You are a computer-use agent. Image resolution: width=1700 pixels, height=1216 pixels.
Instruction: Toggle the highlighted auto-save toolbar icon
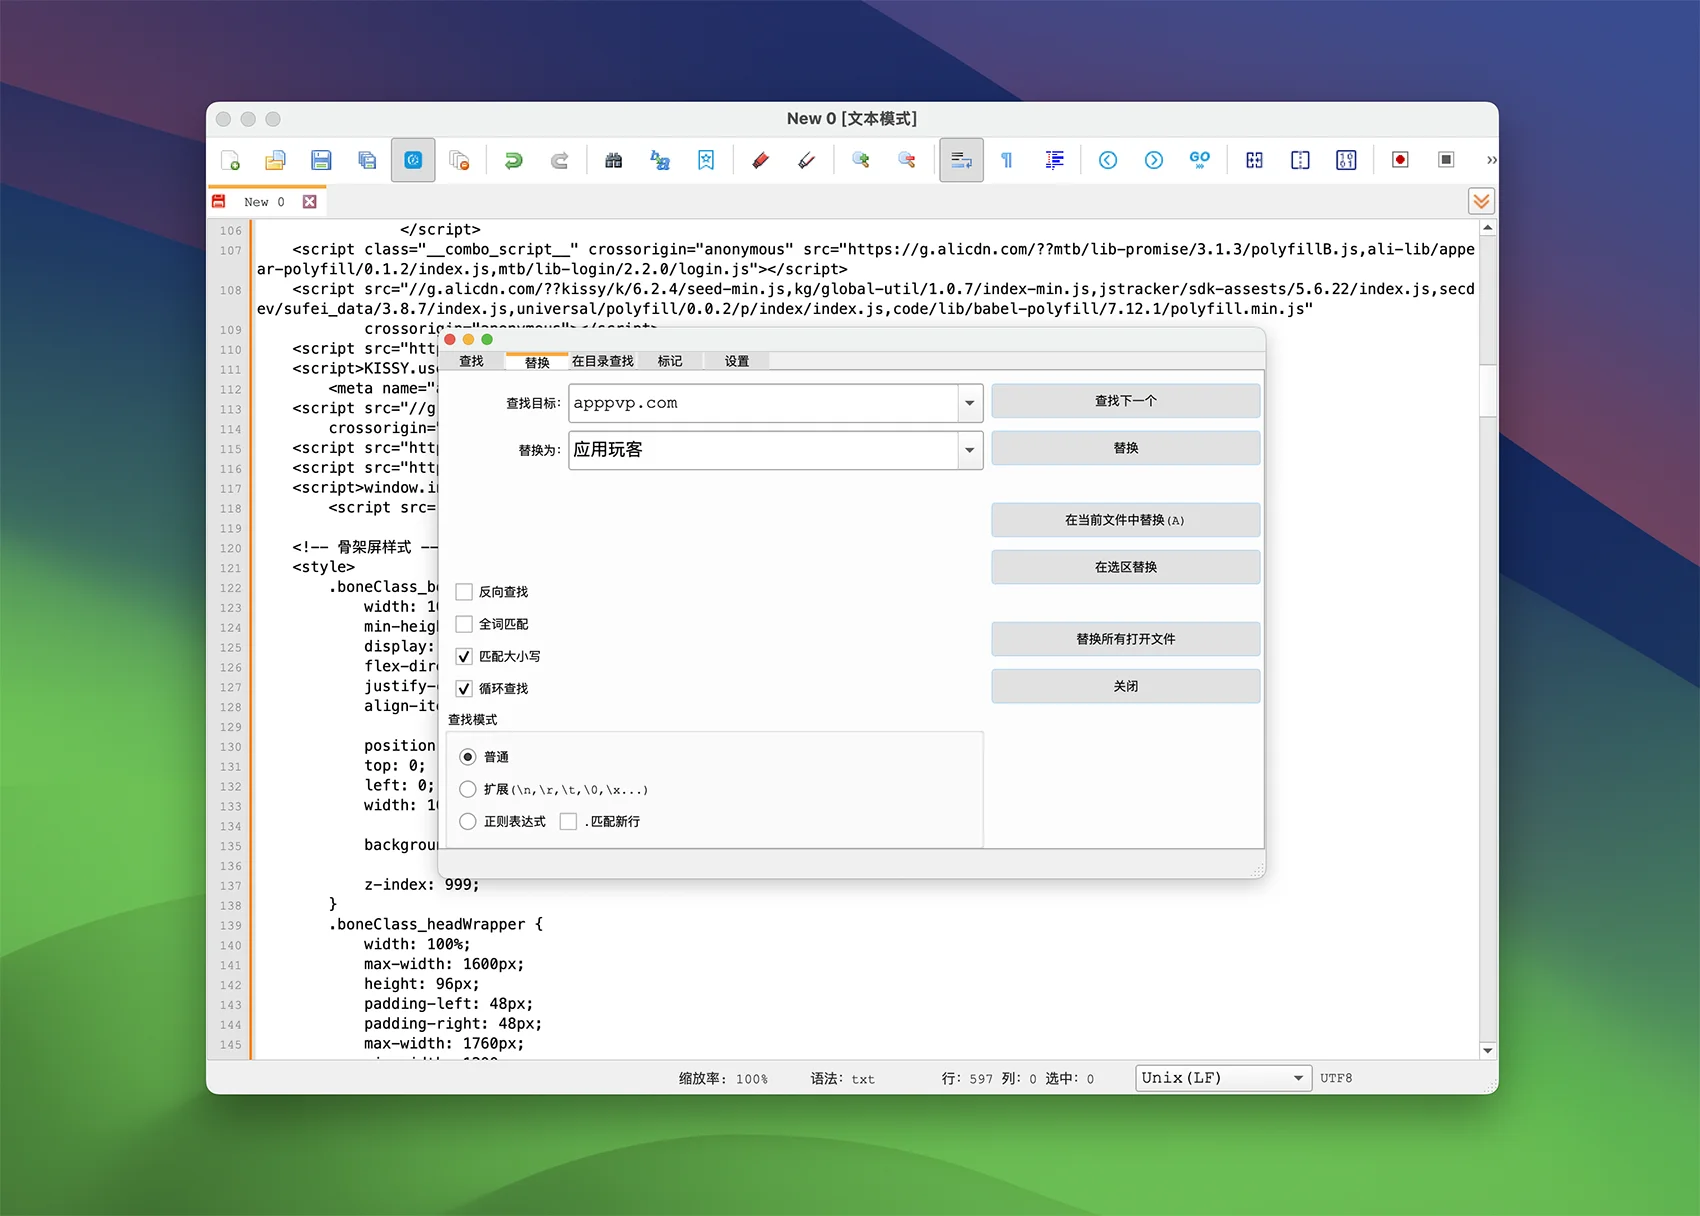(x=413, y=160)
